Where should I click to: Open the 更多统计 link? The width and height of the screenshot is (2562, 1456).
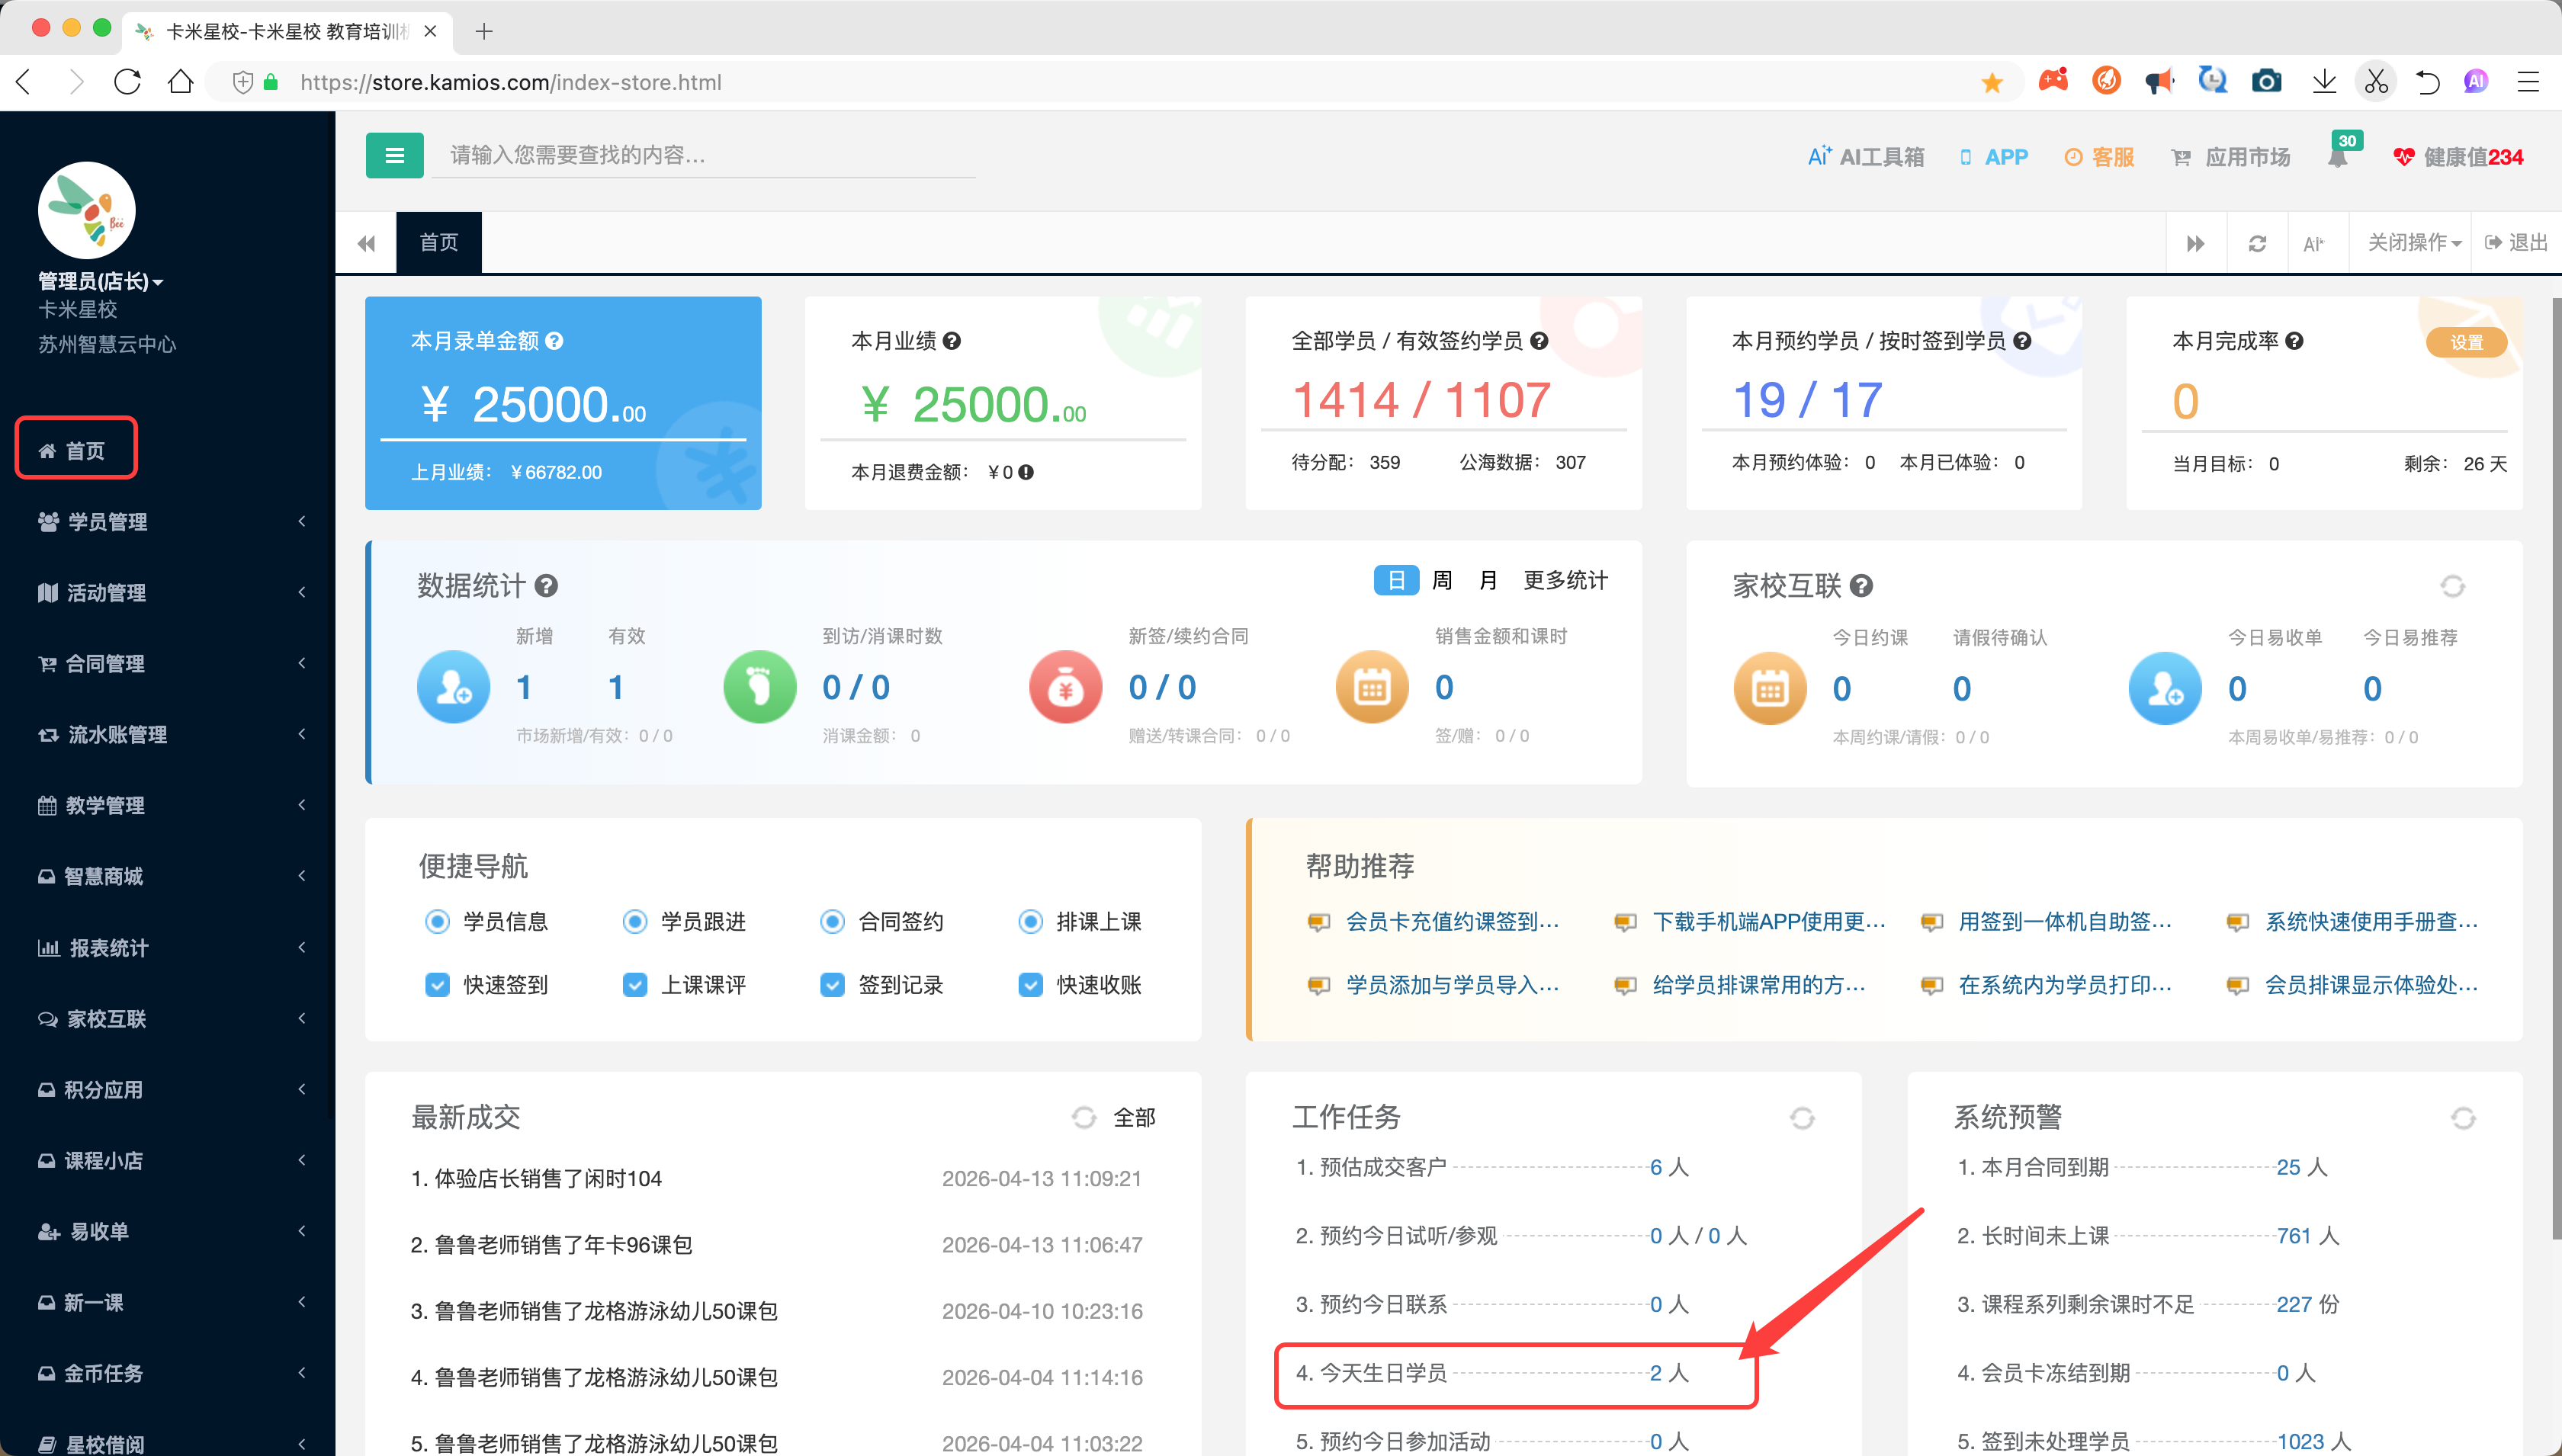[x=1565, y=580]
